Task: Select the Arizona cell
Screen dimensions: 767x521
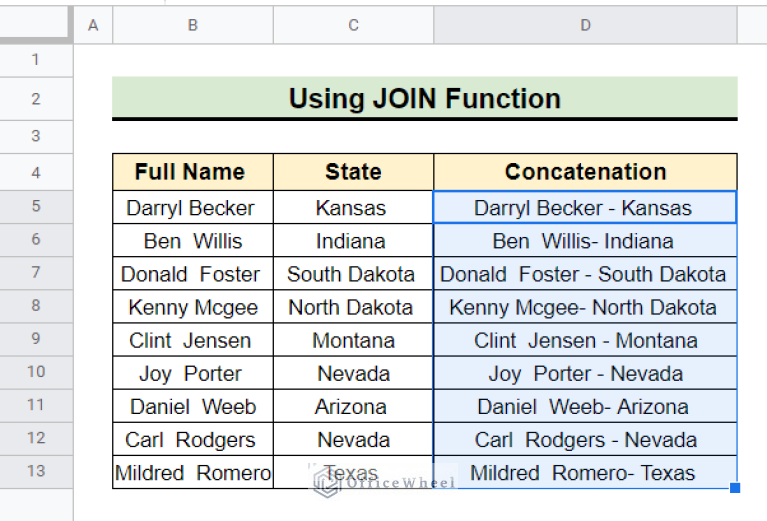Action: coord(351,407)
